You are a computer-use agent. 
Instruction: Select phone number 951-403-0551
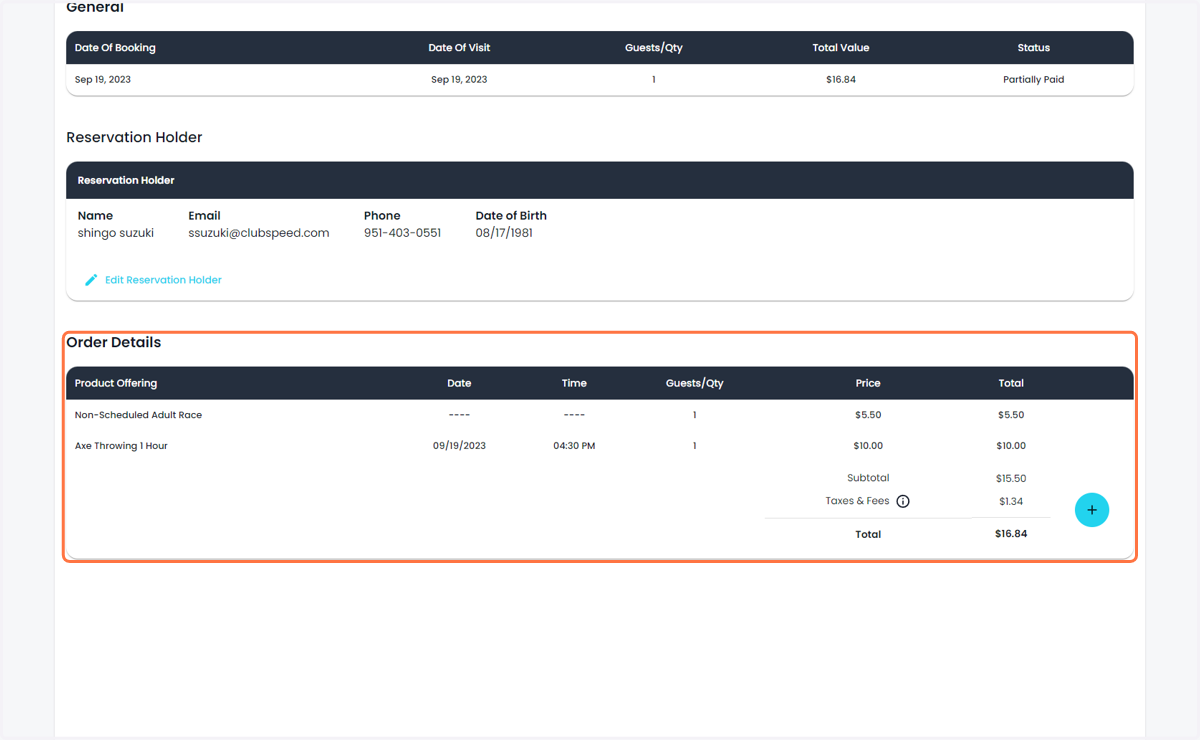402,233
